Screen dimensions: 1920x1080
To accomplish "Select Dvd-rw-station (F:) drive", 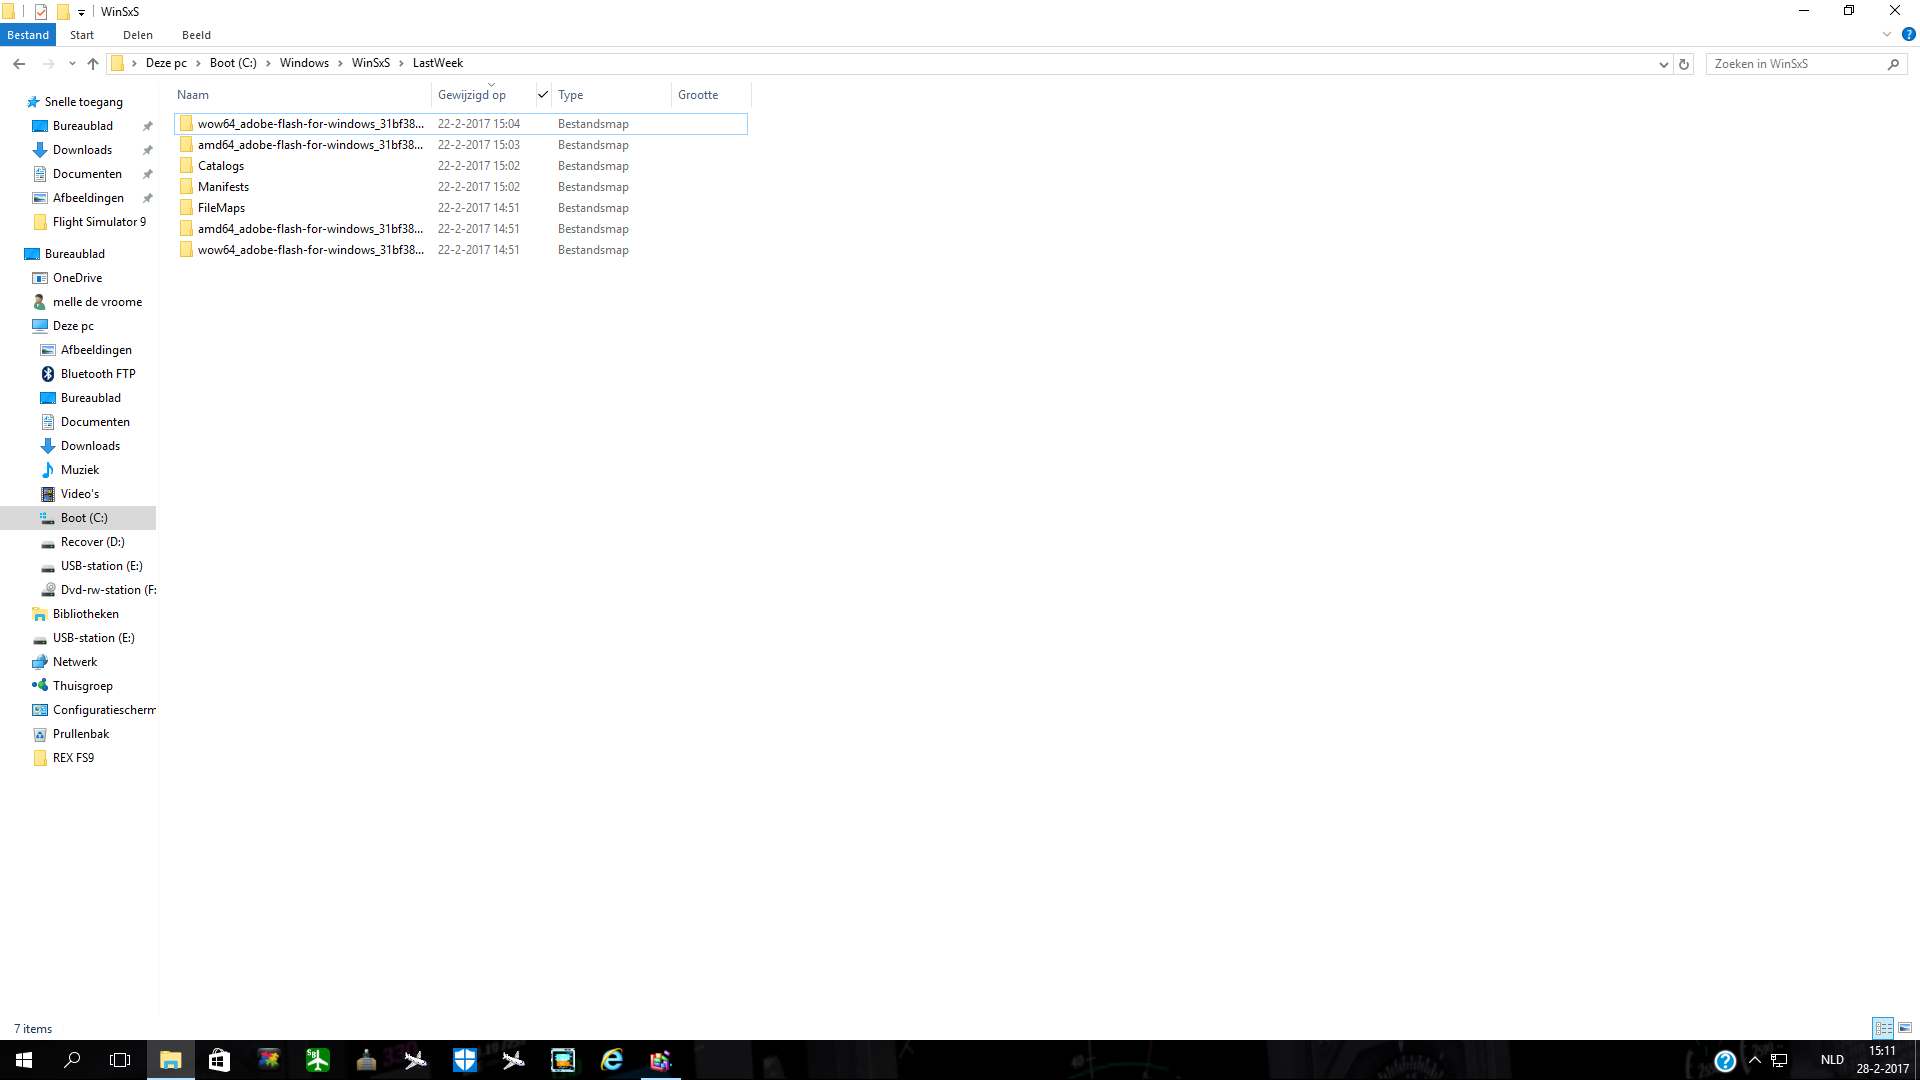I will (x=108, y=590).
